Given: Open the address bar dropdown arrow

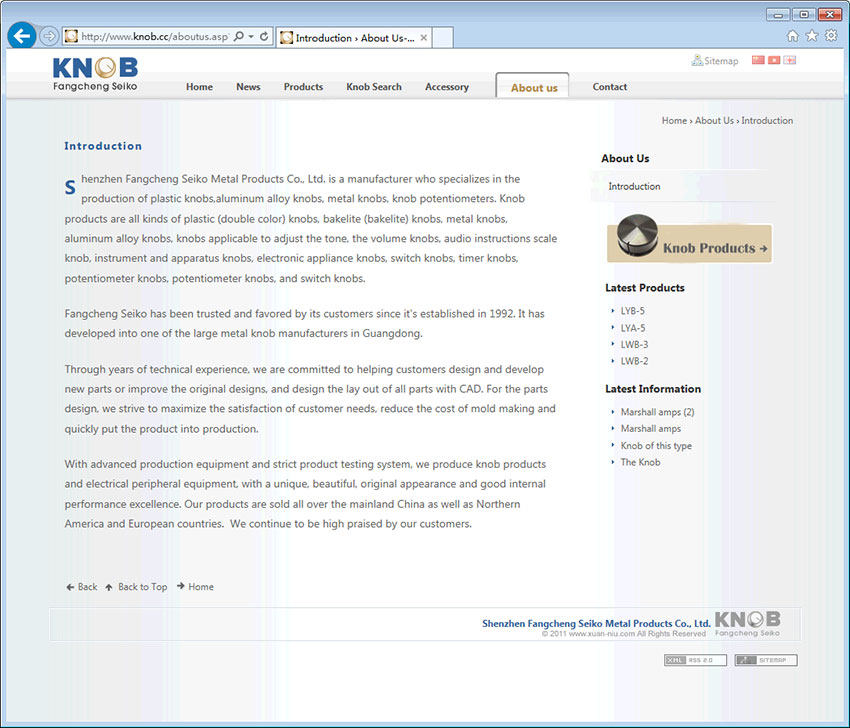Looking at the screenshot, I should [251, 37].
